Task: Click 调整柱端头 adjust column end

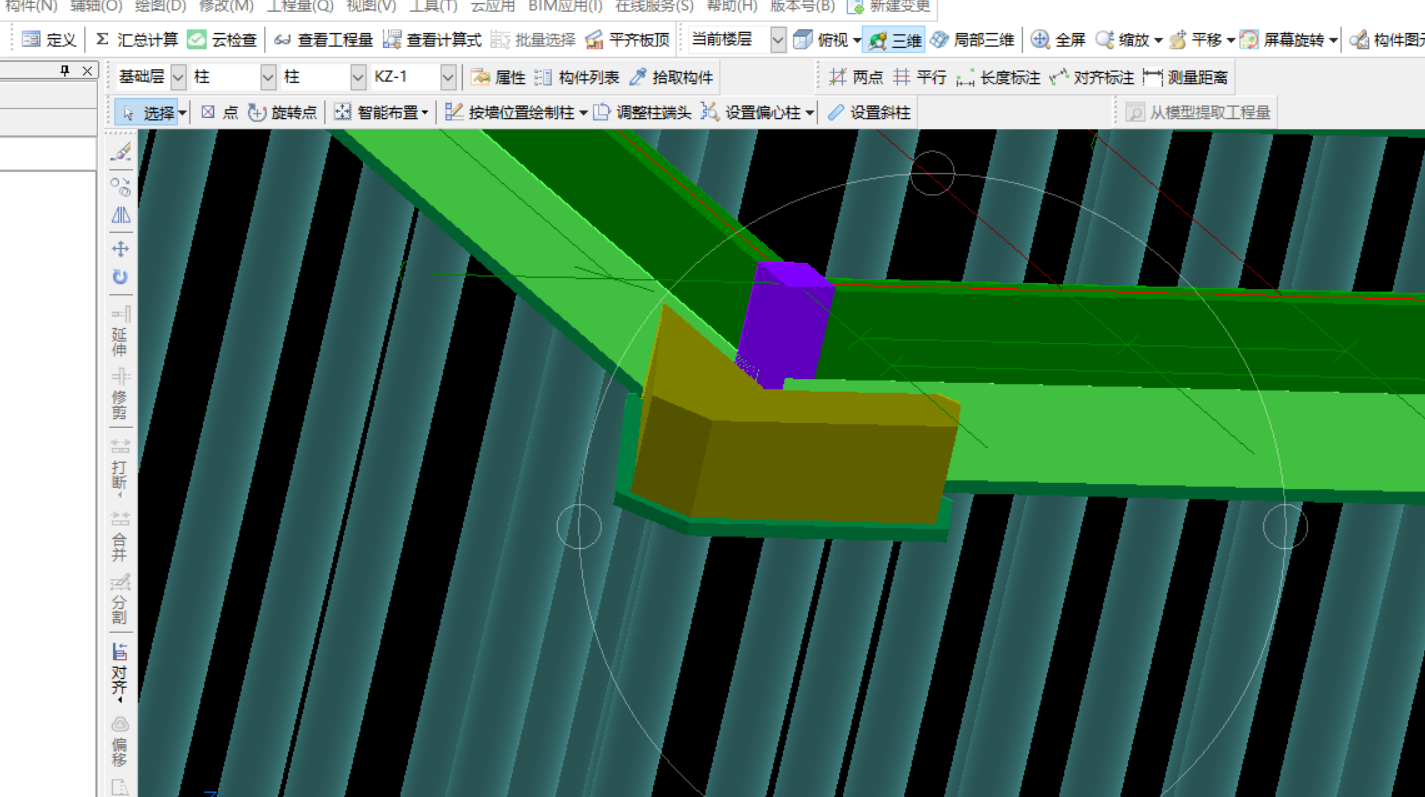Action: pyautogui.click(x=642, y=113)
